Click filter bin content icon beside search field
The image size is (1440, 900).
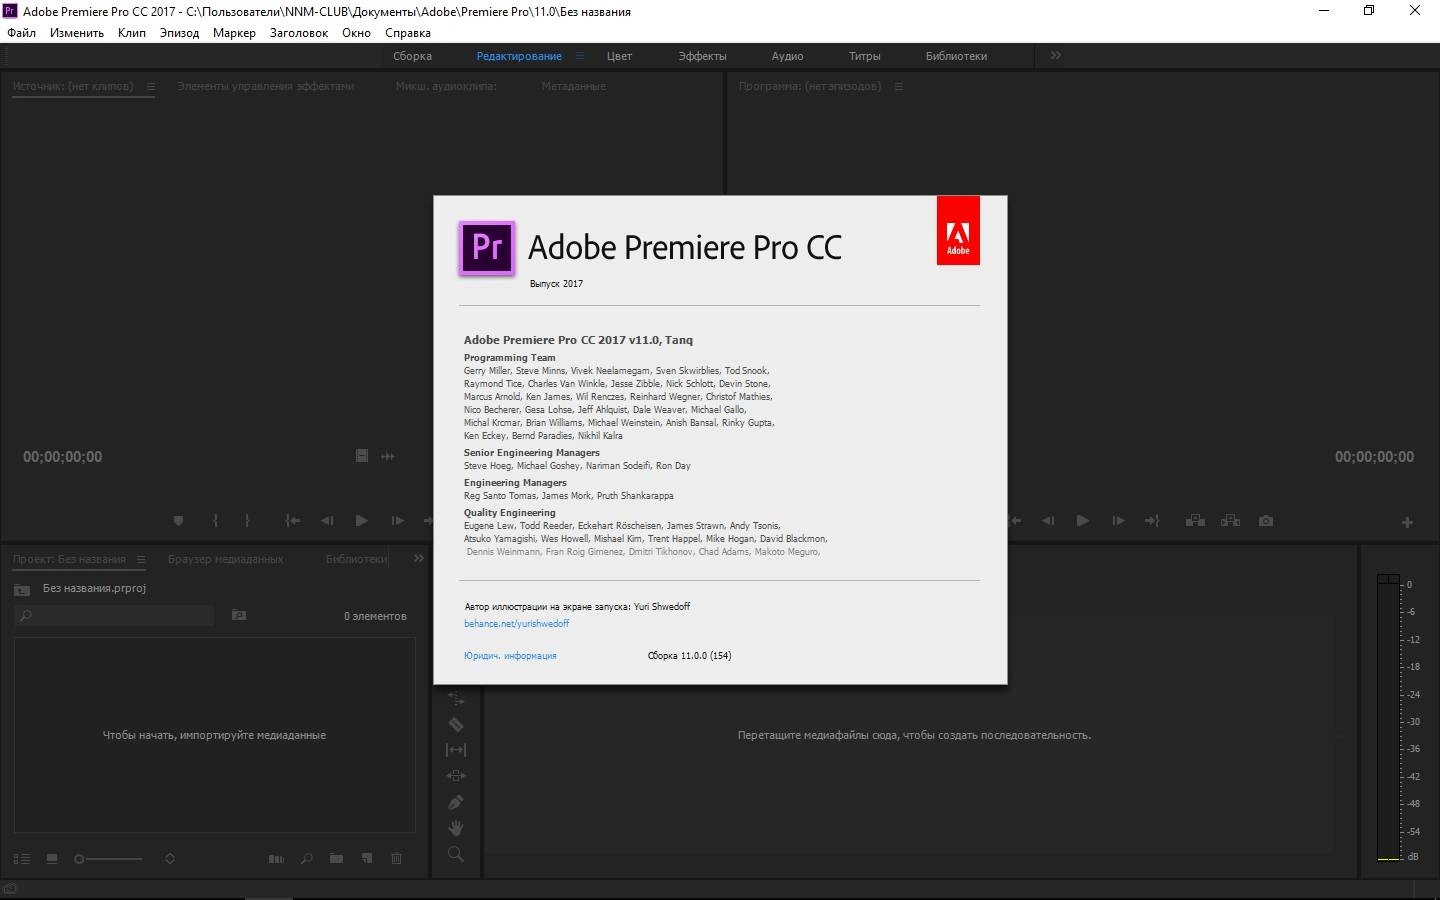[239, 615]
